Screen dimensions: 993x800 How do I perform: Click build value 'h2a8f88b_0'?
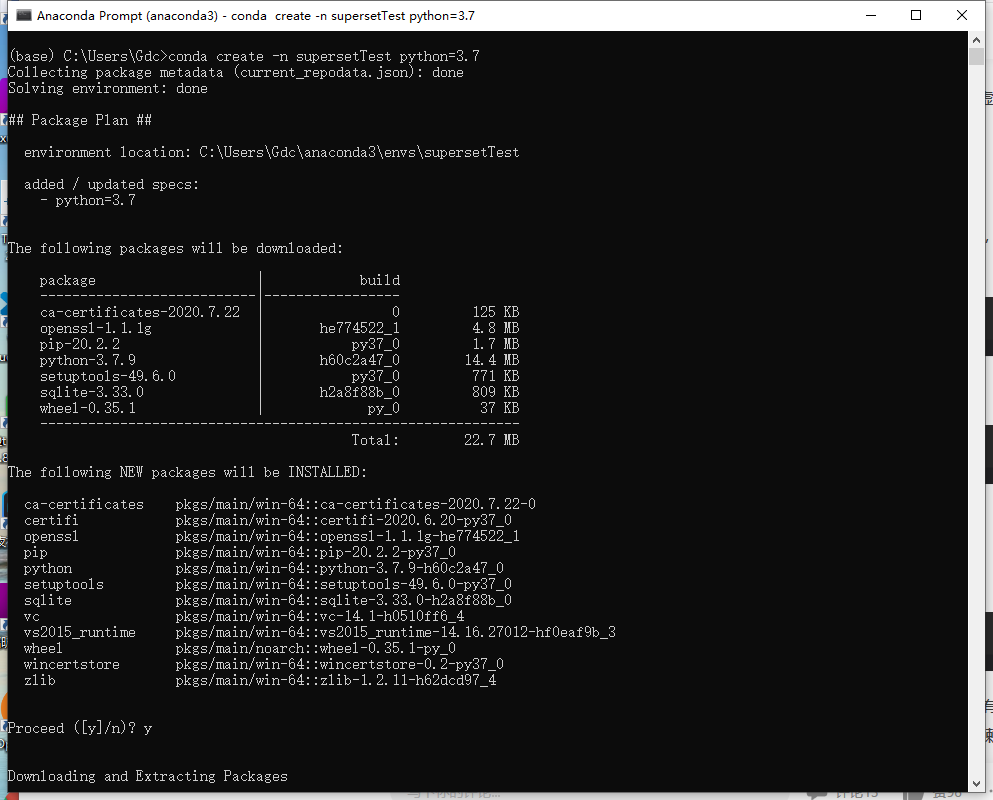(359, 392)
